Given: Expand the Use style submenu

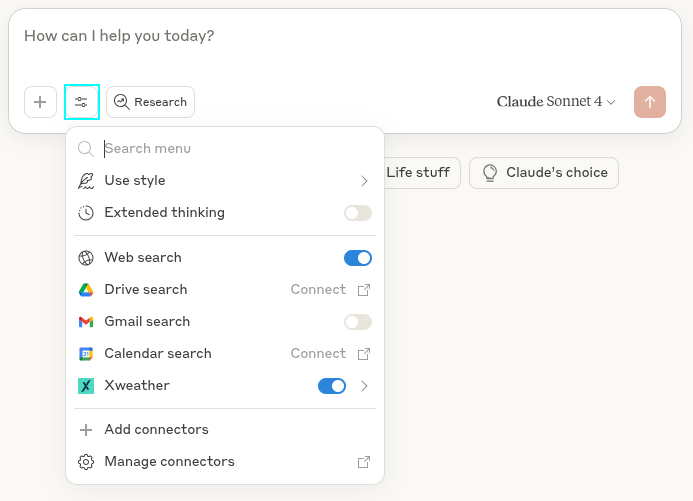Looking at the screenshot, I should [364, 181].
